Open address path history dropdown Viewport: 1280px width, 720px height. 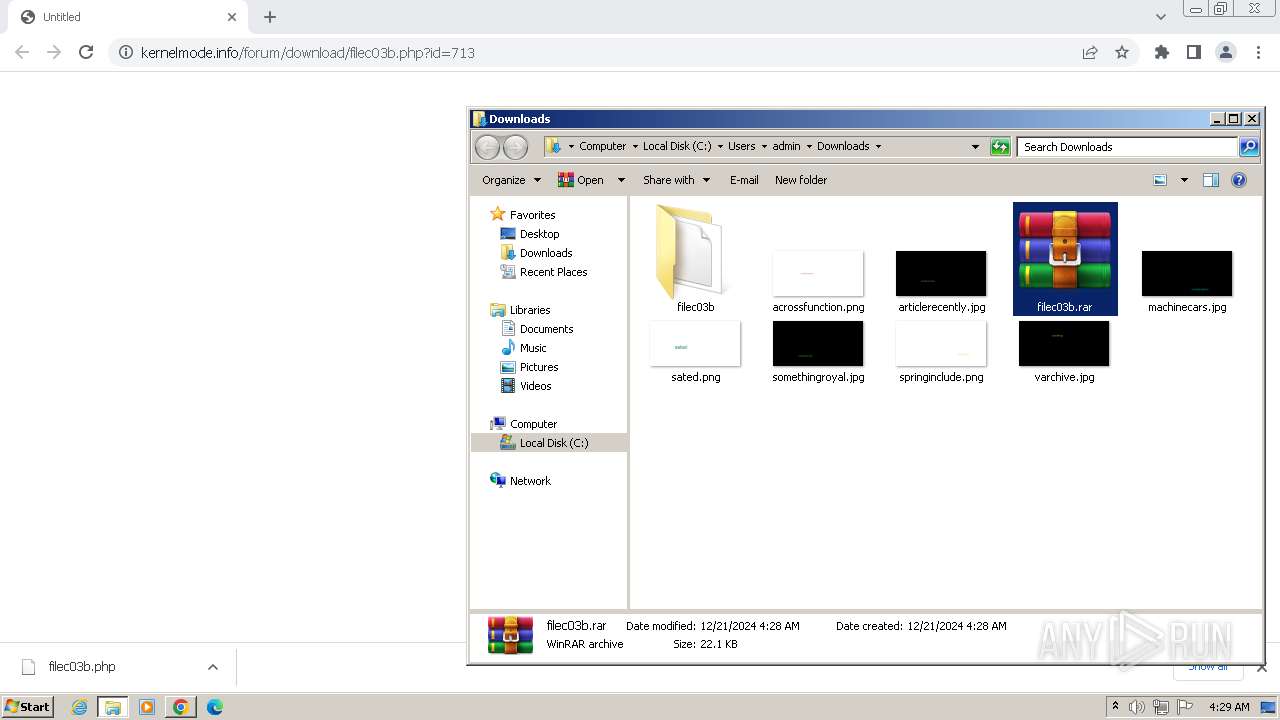975,147
